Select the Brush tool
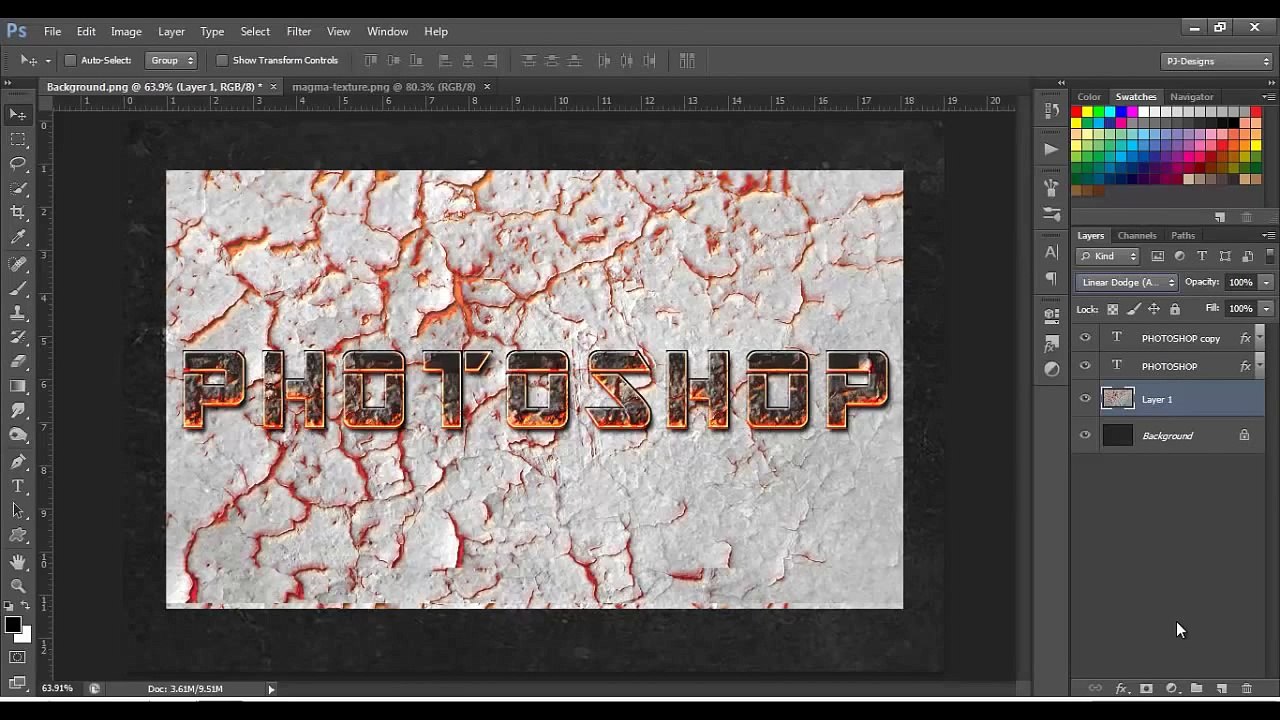 [x=18, y=288]
